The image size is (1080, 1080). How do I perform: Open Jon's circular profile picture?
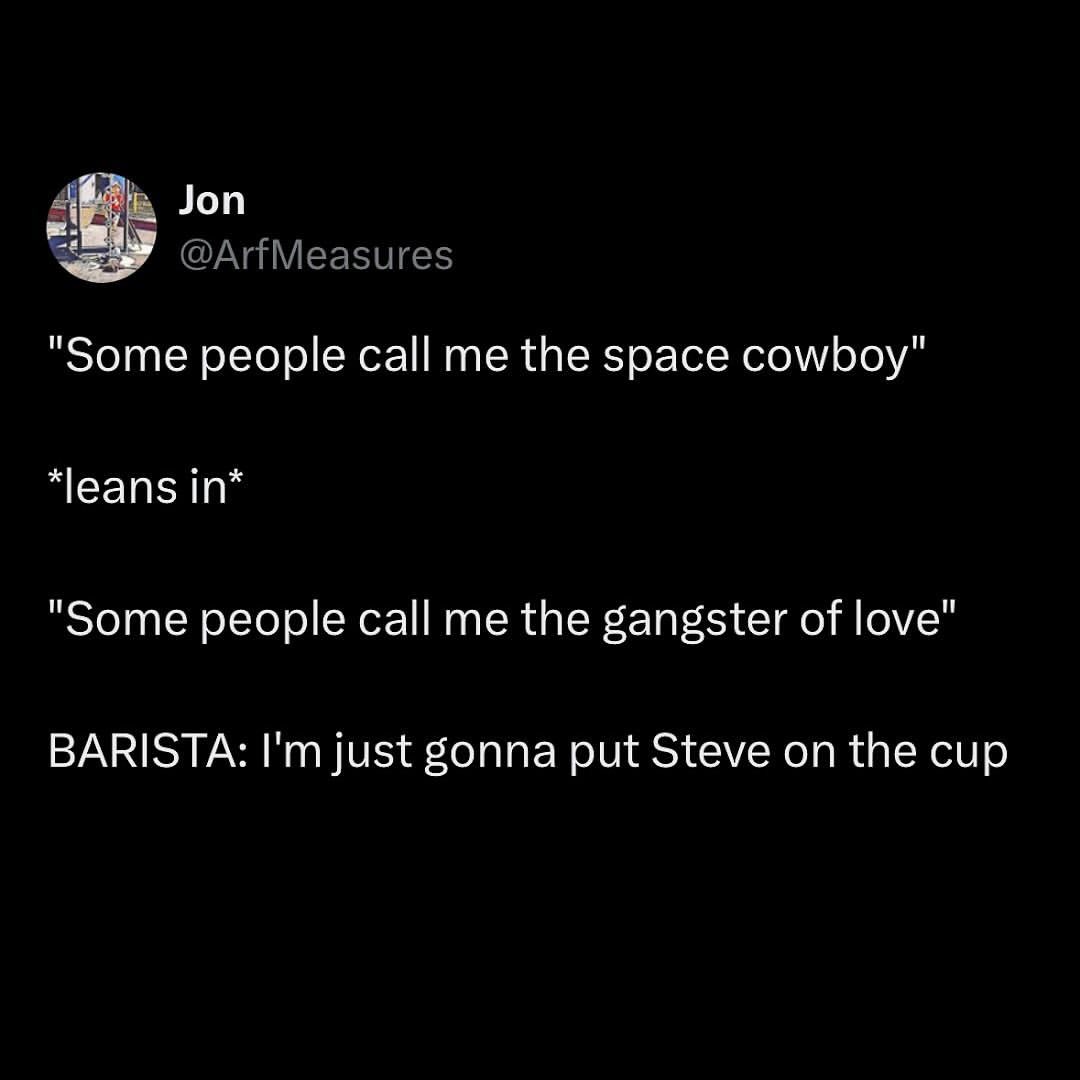pyautogui.click(x=101, y=228)
